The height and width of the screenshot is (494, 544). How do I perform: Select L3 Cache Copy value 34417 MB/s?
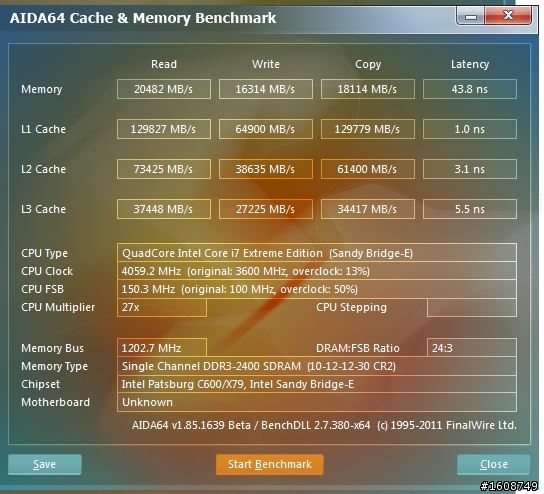coord(368,209)
